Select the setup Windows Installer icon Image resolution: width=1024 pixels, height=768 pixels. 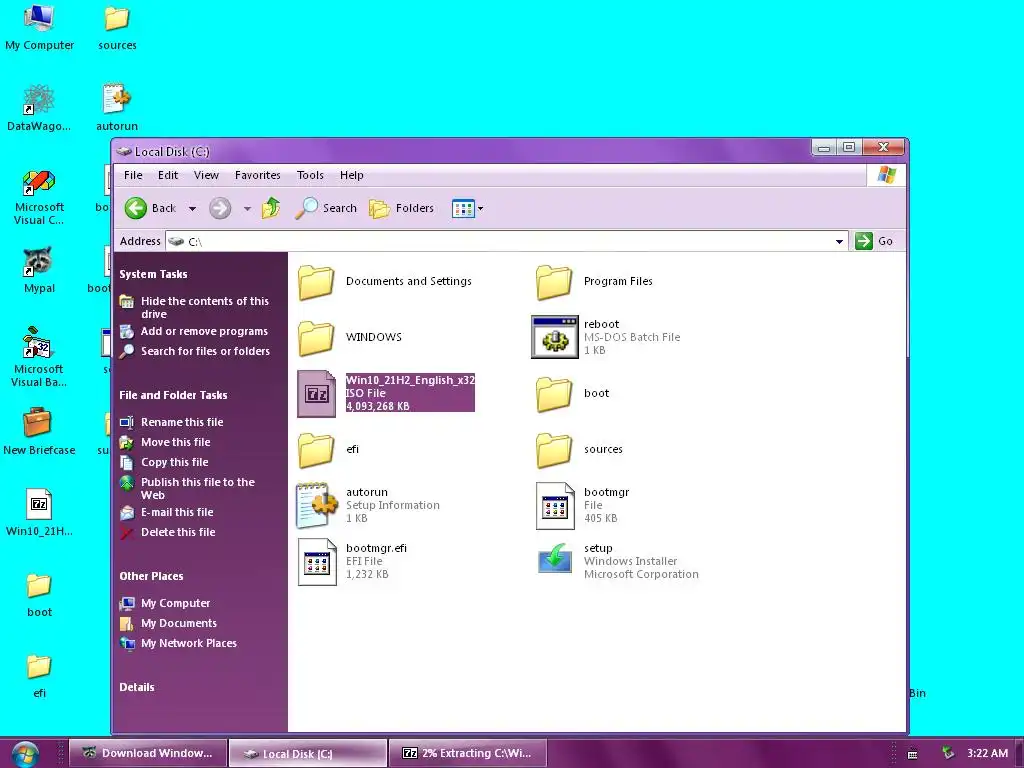point(555,560)
